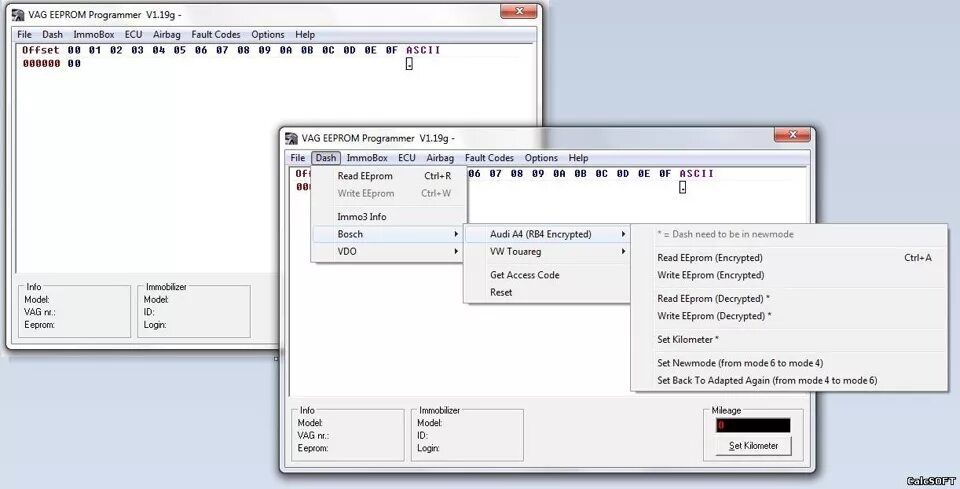Click ASCII column header in front window

[x=697, y=174]
